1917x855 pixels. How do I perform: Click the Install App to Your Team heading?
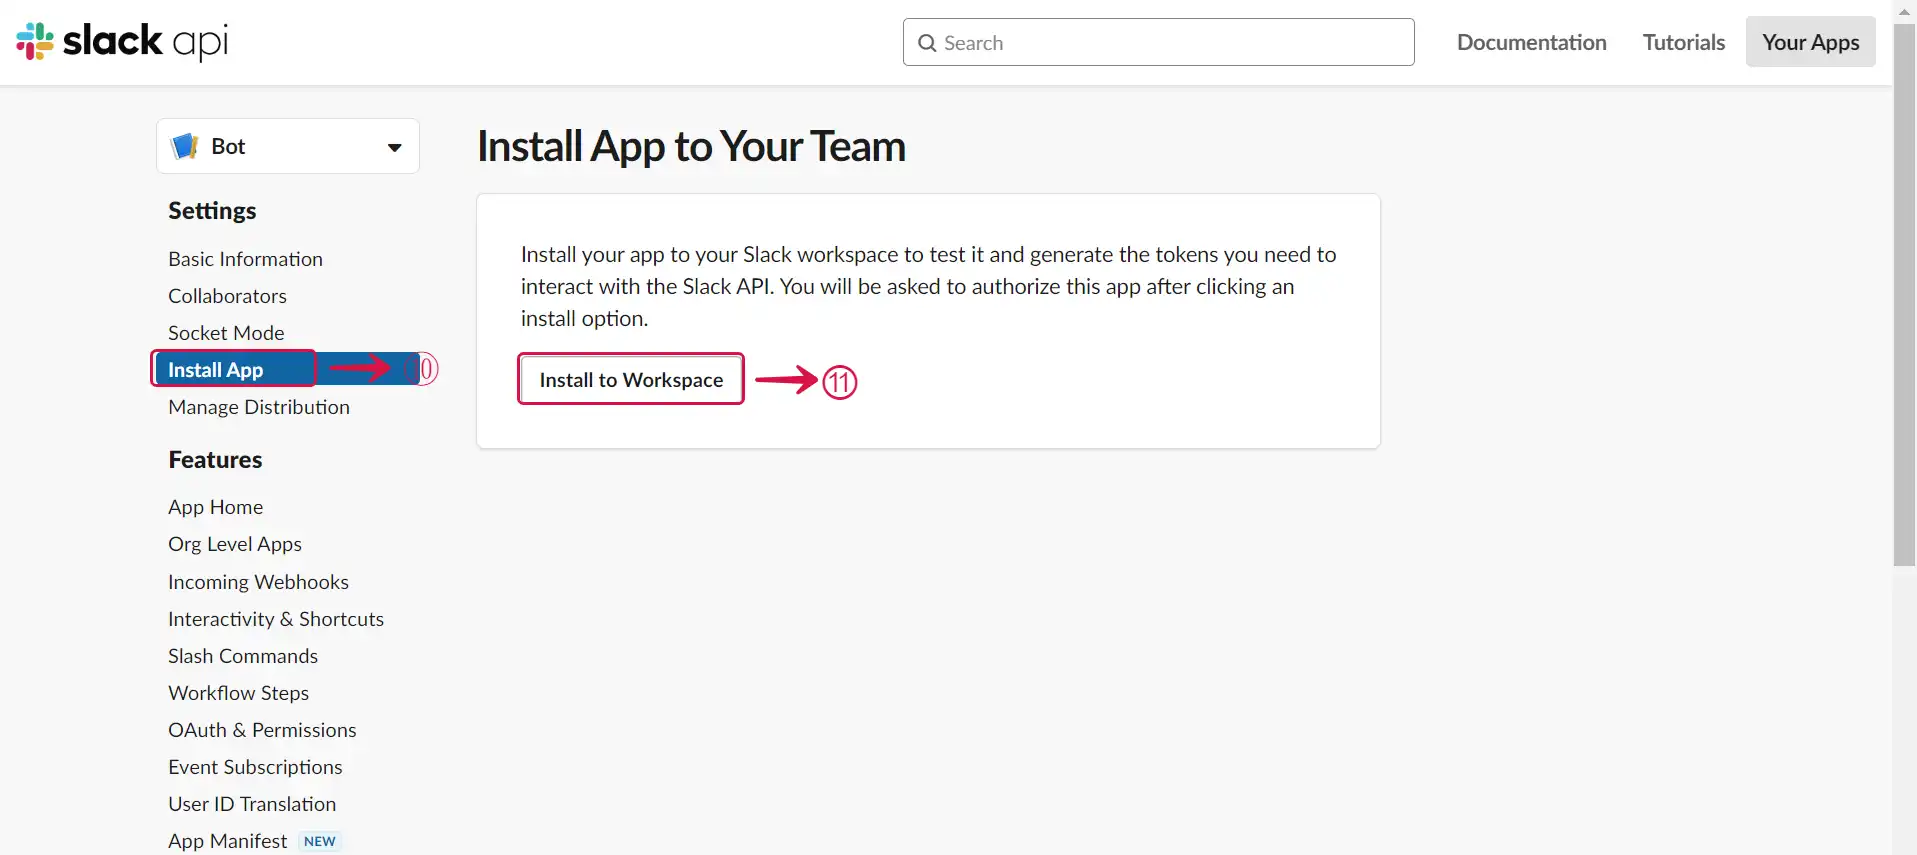pyautogui.click(x=691, y=146)
